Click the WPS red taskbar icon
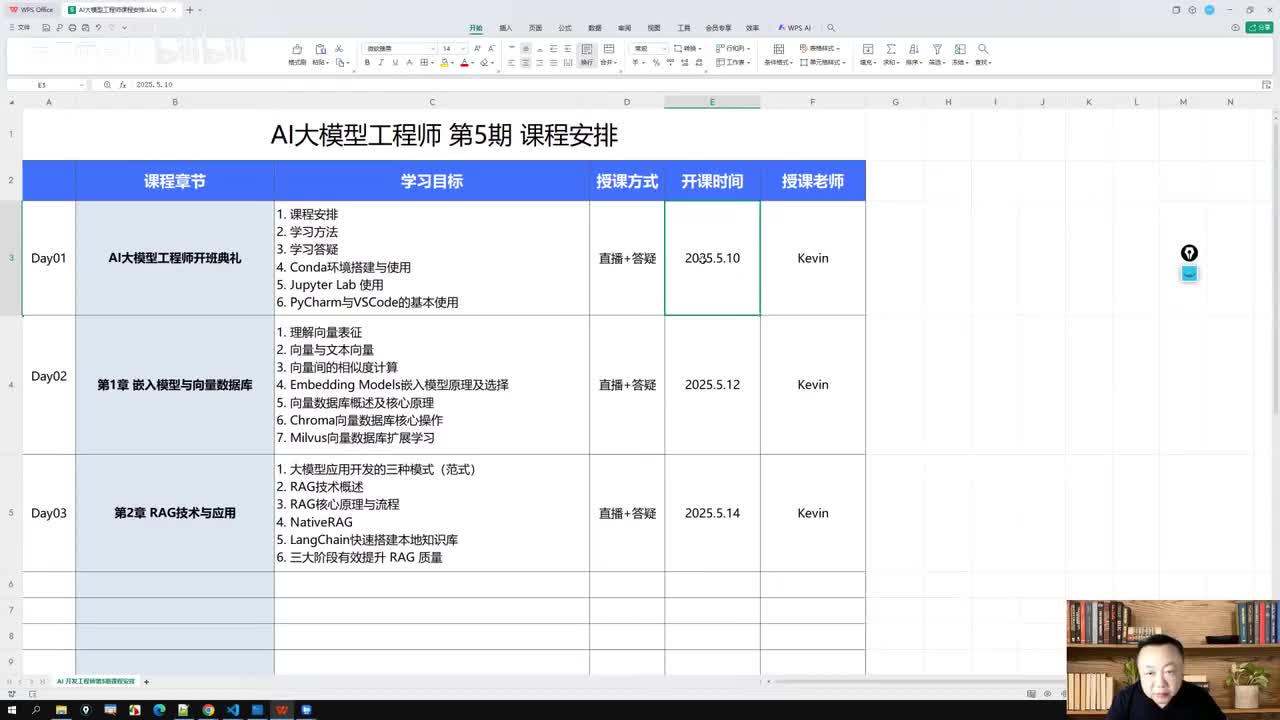1280x720 pixels. click(282, 710)
